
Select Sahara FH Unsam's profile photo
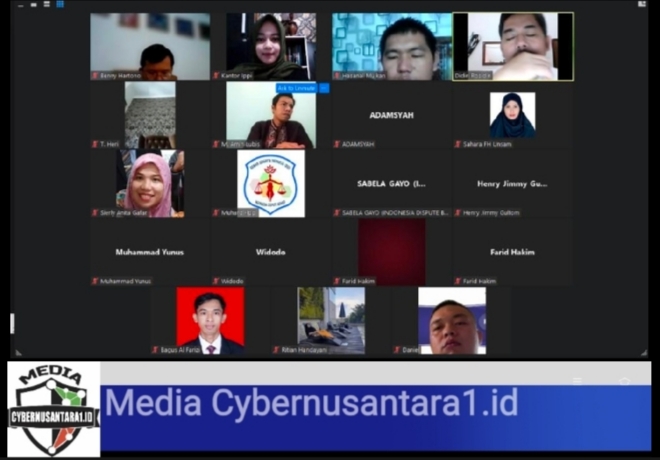tap(513, 115)
